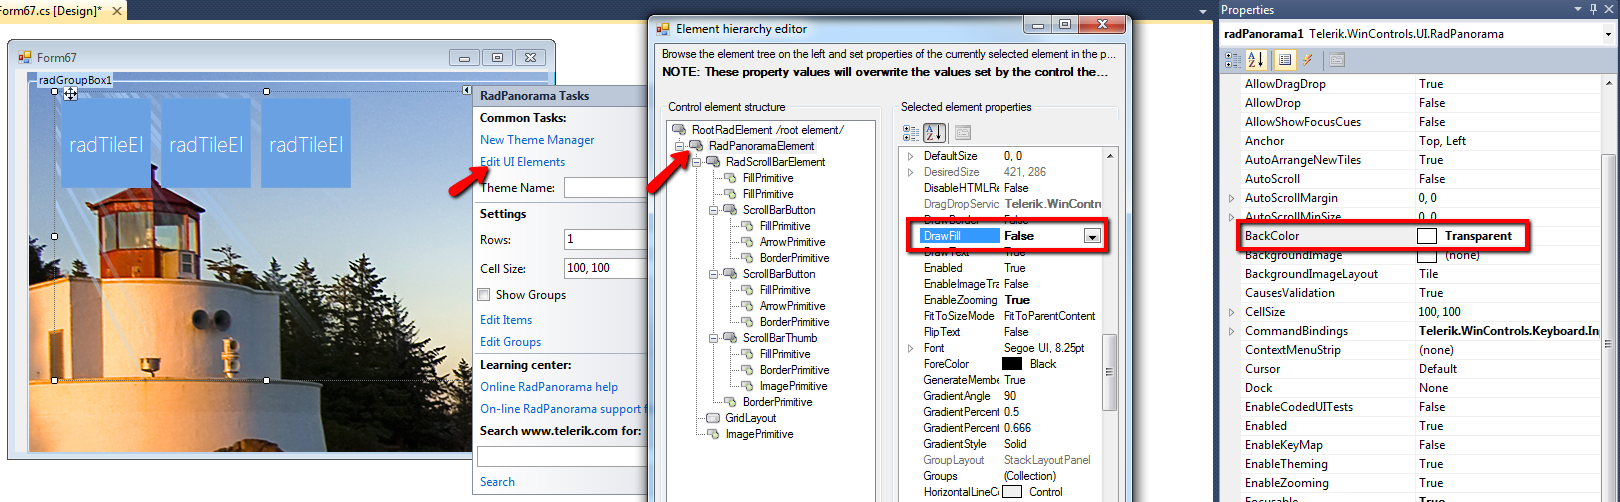This screenshot has width=1620, height=502.
Task: Open the Edit Groups link
Action: (510, 342)
